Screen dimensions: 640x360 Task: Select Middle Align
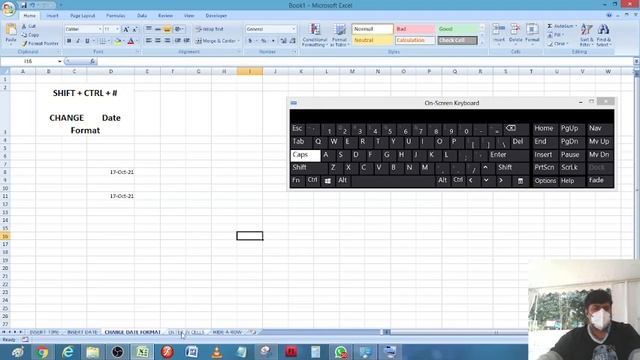click(x=158, y=29)
